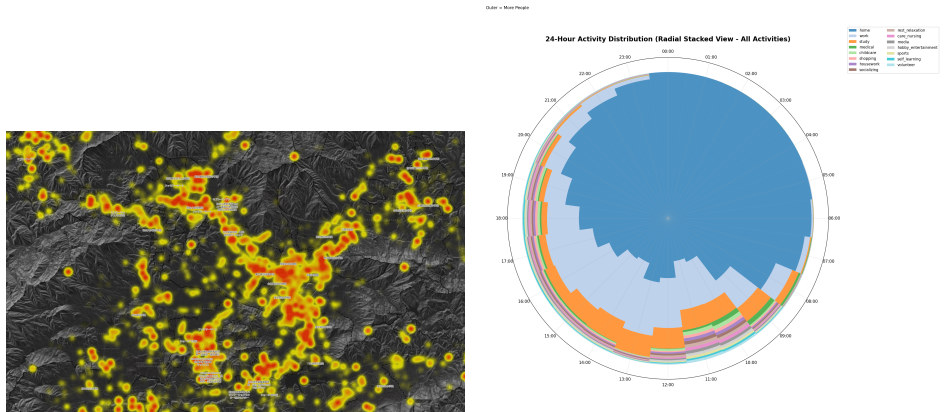945x412 pixels.
Task: Click the home legend color swatch
Action: pyautogui.click(x=853, y=30)
